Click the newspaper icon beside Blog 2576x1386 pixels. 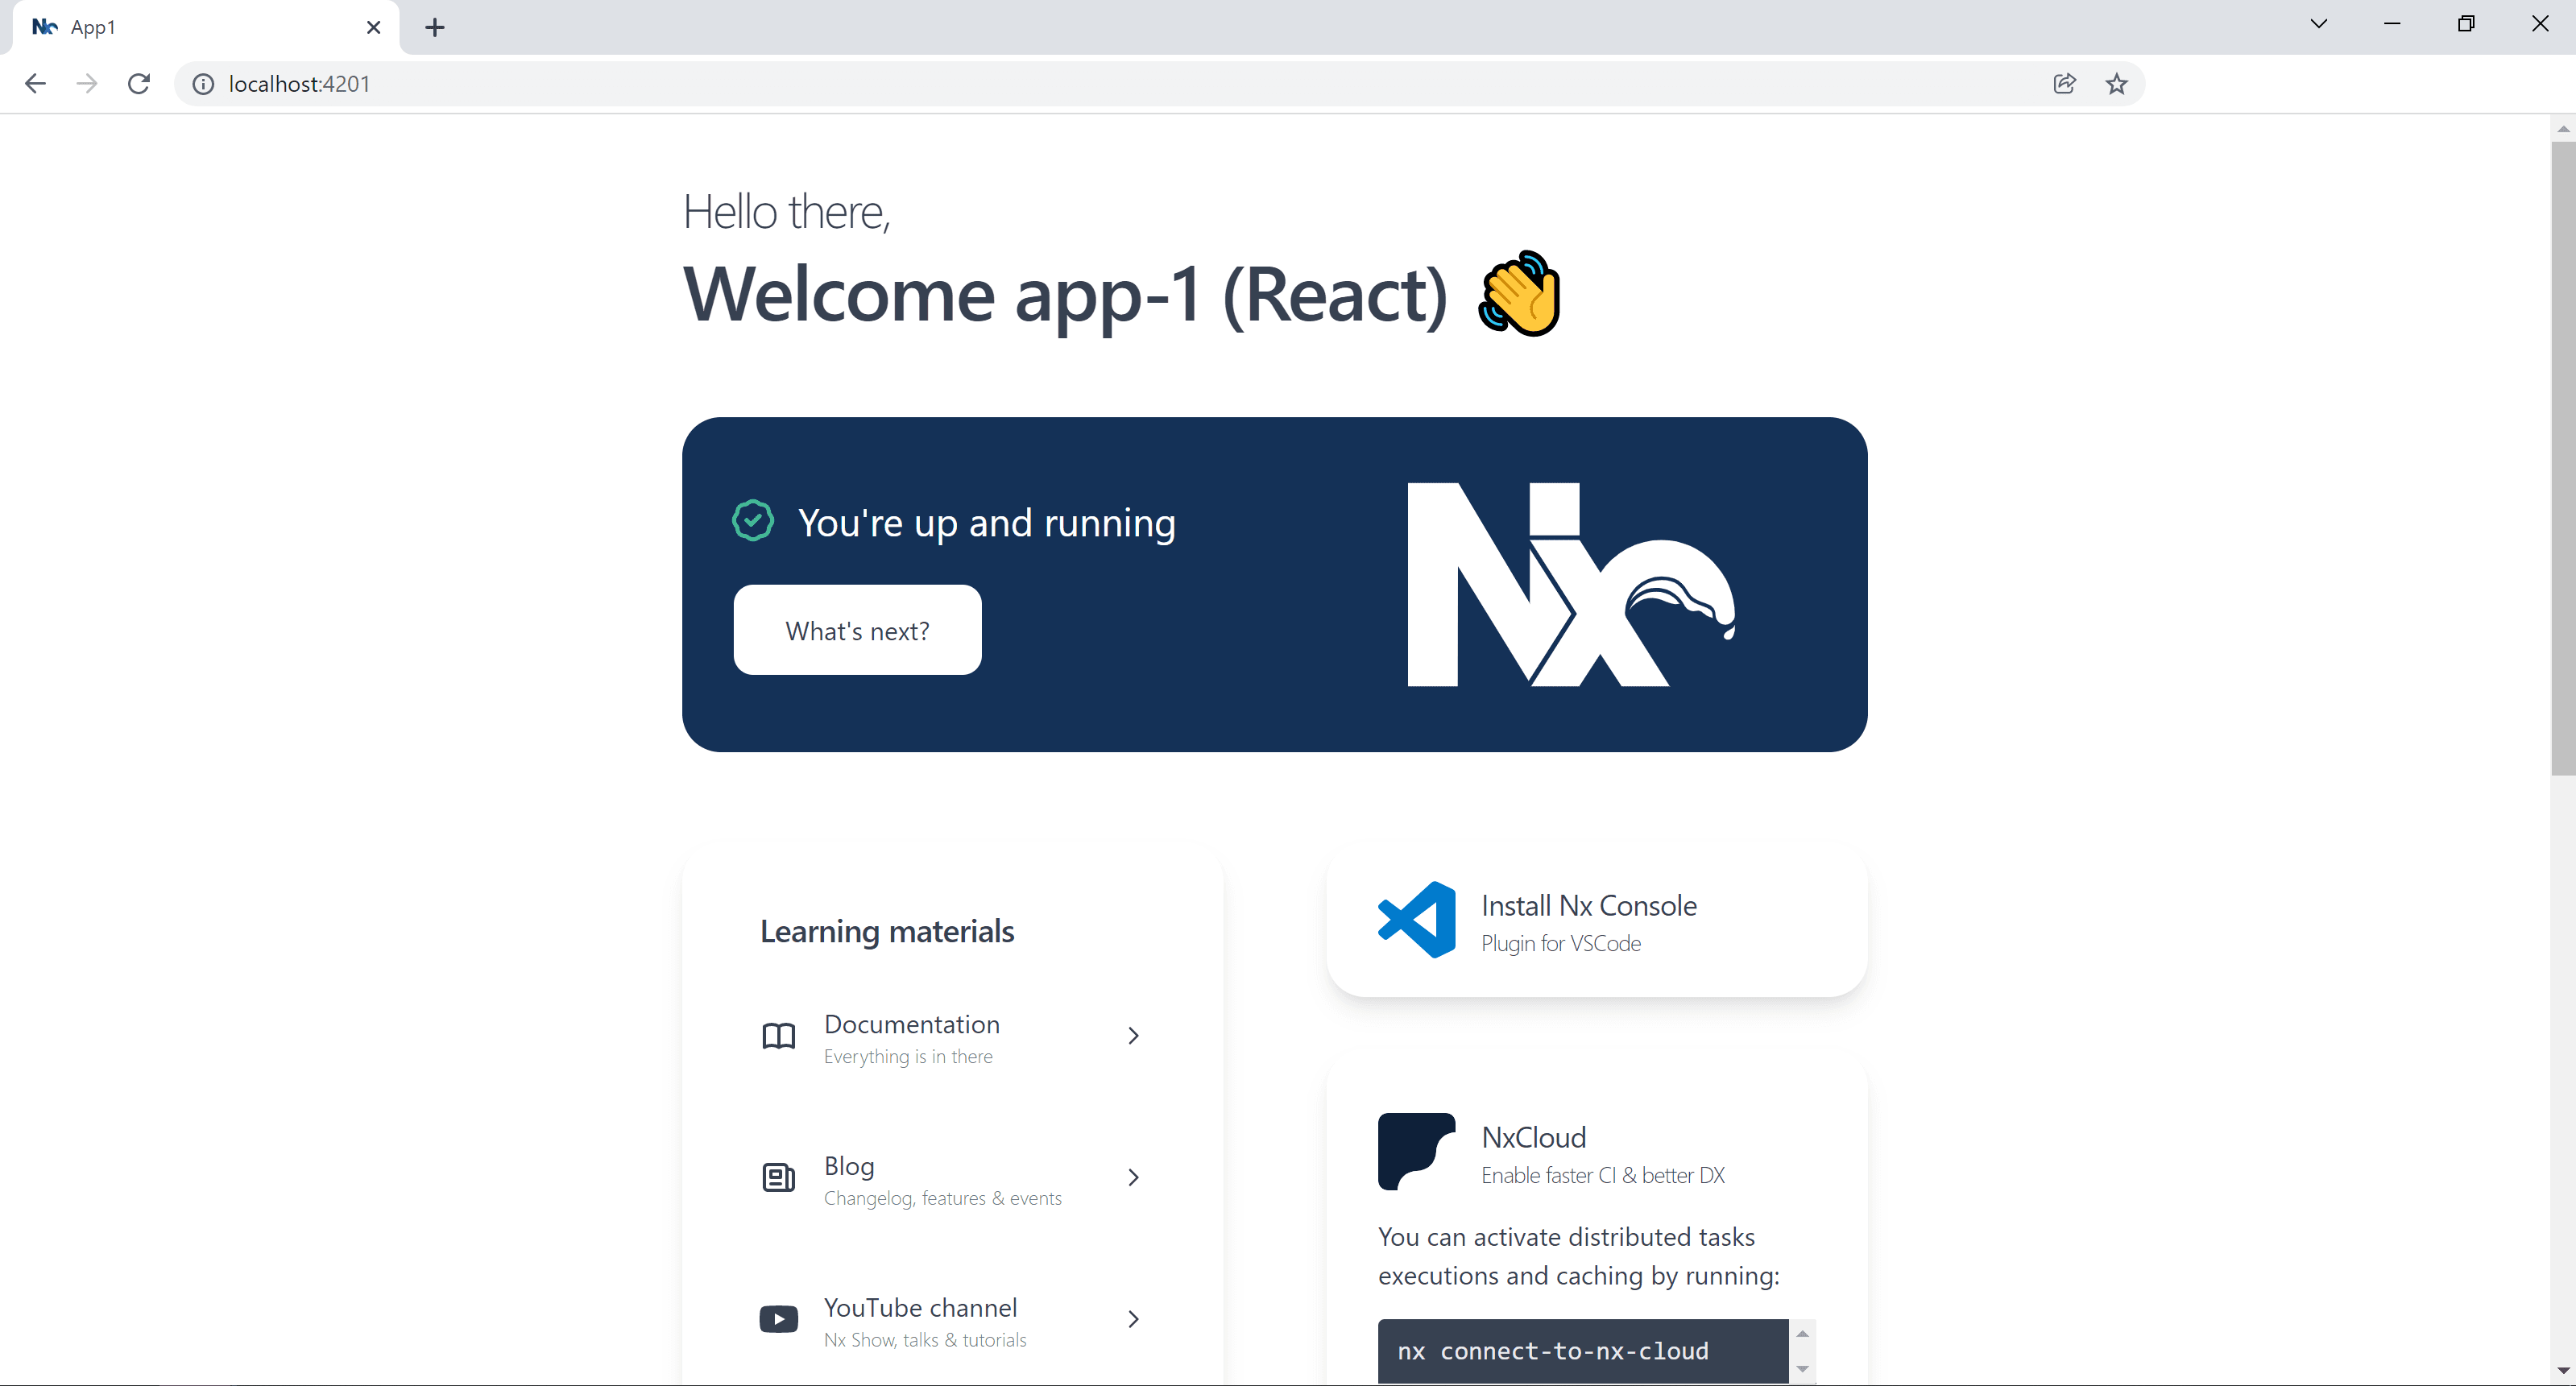(778, 1178)
